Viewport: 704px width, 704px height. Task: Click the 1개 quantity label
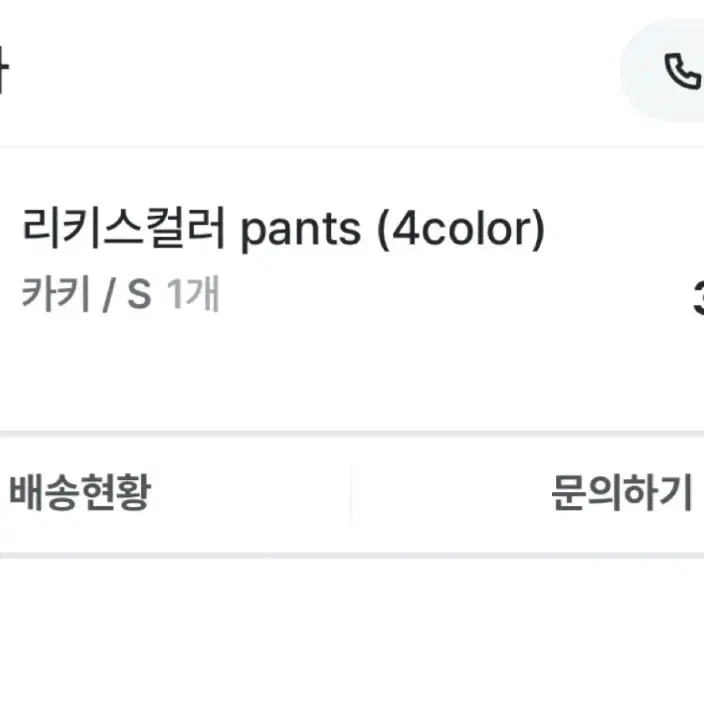(193, 294)
